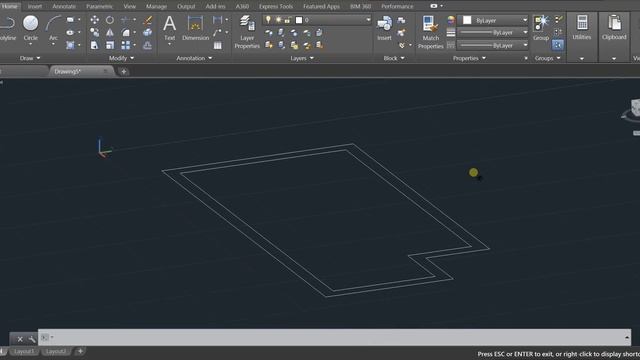640x360 pixels.
Task: Select the Stretch tool in Modify panel
Action: click(94, 45)
